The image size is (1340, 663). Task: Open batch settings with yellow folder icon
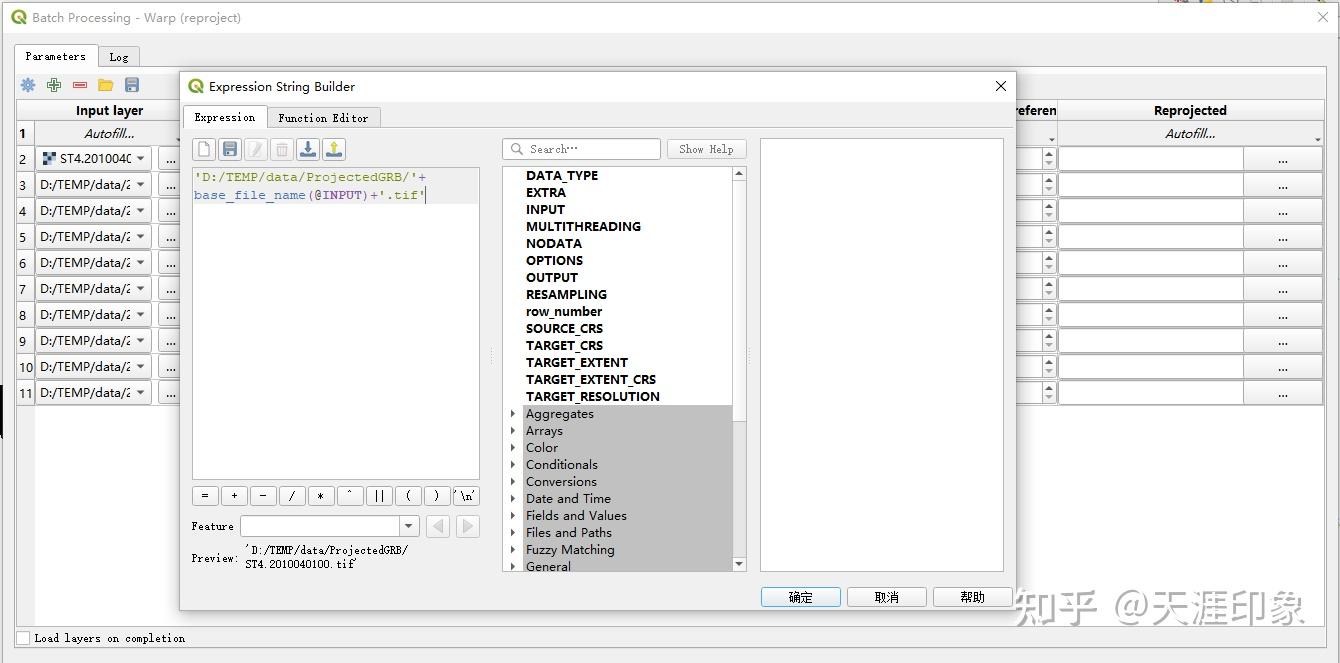coord(106,85)
